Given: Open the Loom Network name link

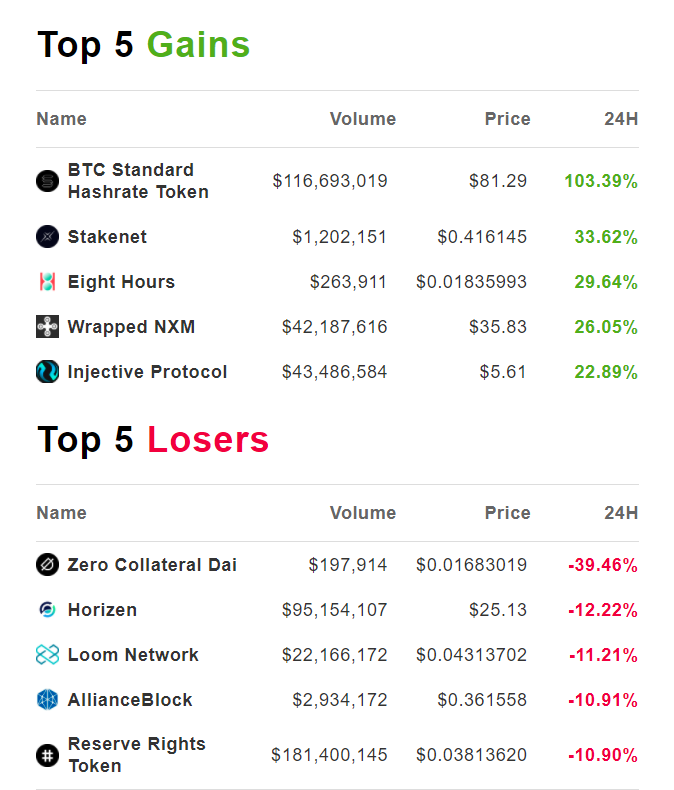Looking at the screenshot, I should click(x=133, y=655).
